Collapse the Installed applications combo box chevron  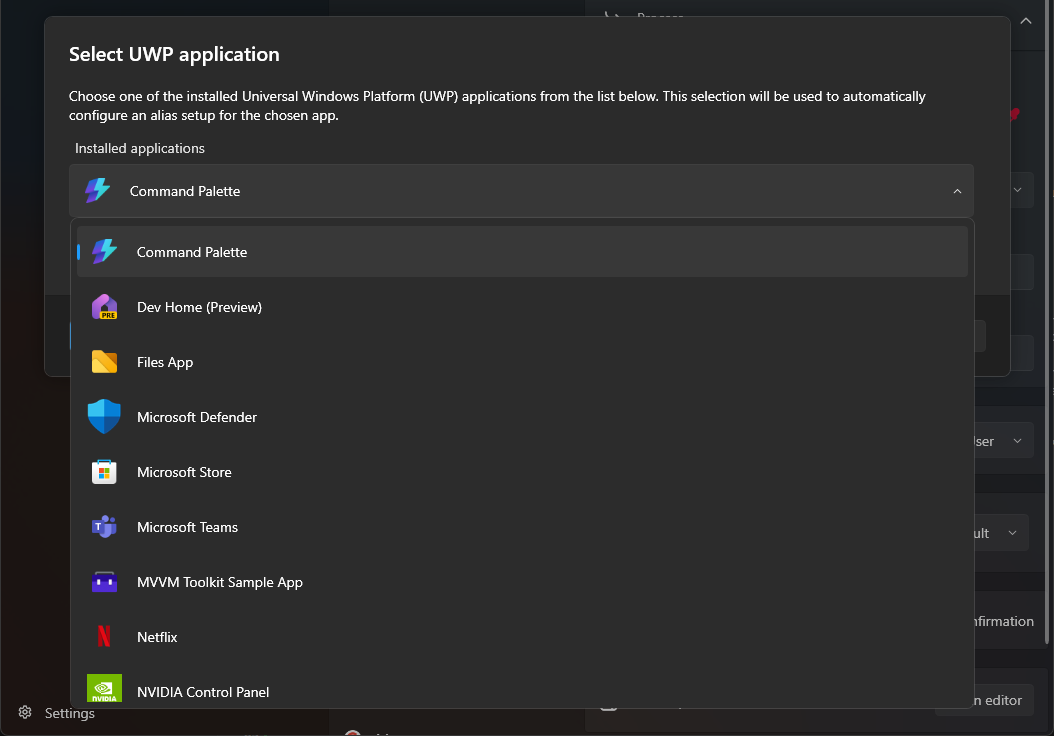[x=957, y=192]
